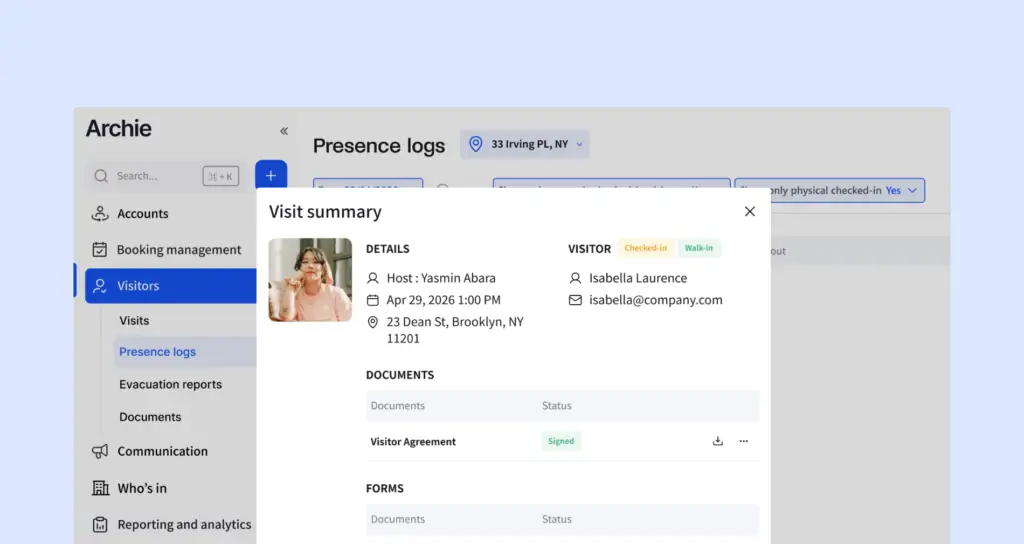Viewport: 1024px width, 544px height.
Task: Click the Checked-in visitor badge
Action: 645,248
